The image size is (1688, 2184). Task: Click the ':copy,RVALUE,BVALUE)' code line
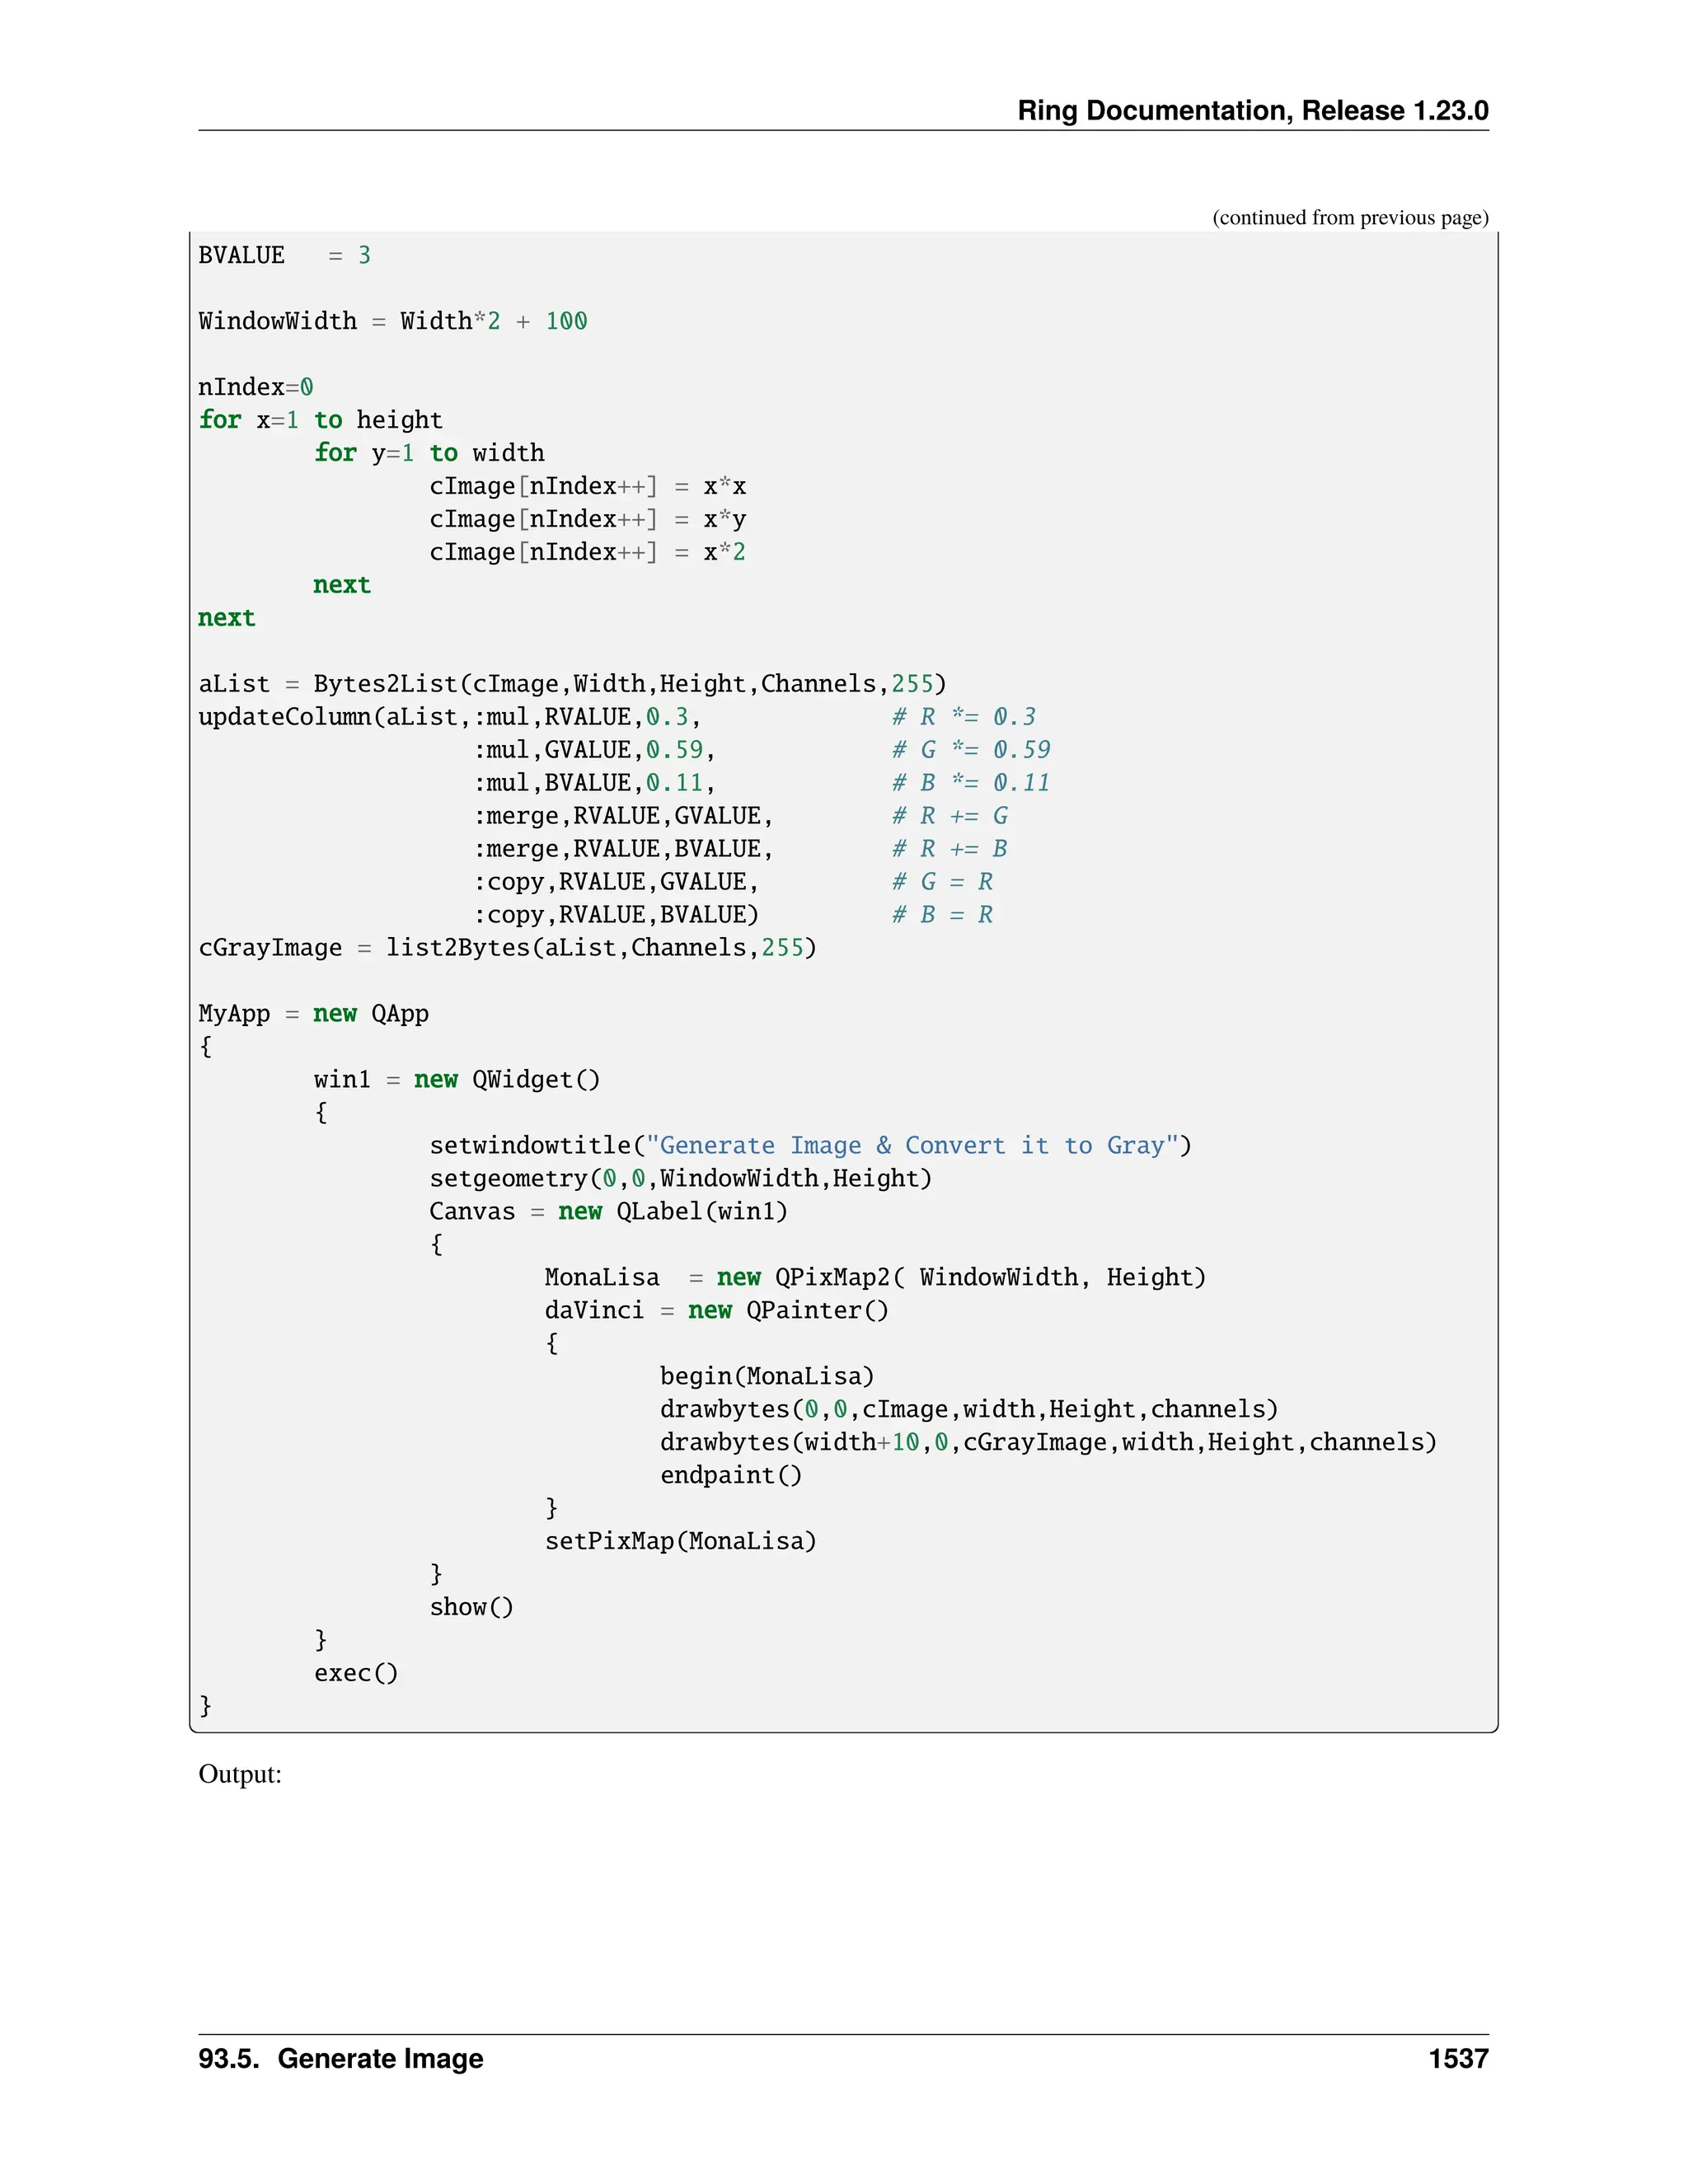pos(617,915)
